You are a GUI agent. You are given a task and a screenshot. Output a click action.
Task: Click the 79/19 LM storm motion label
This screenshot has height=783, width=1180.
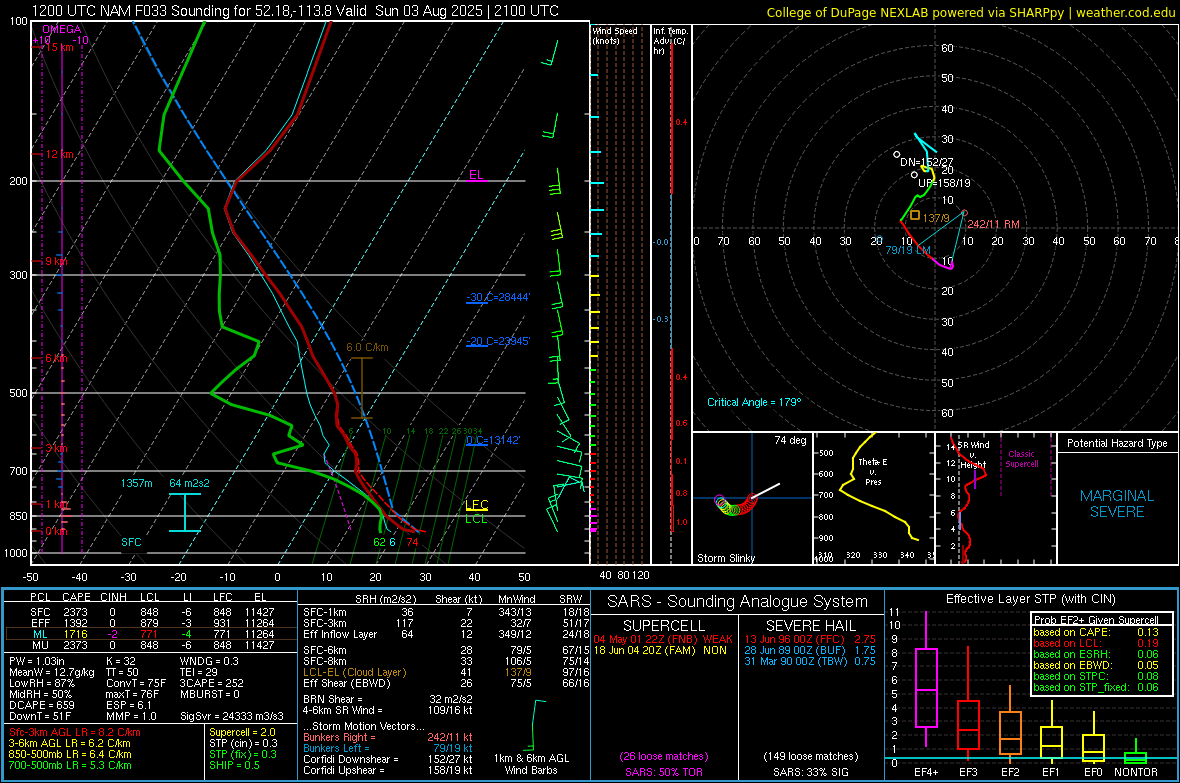(x=908, y=250)
